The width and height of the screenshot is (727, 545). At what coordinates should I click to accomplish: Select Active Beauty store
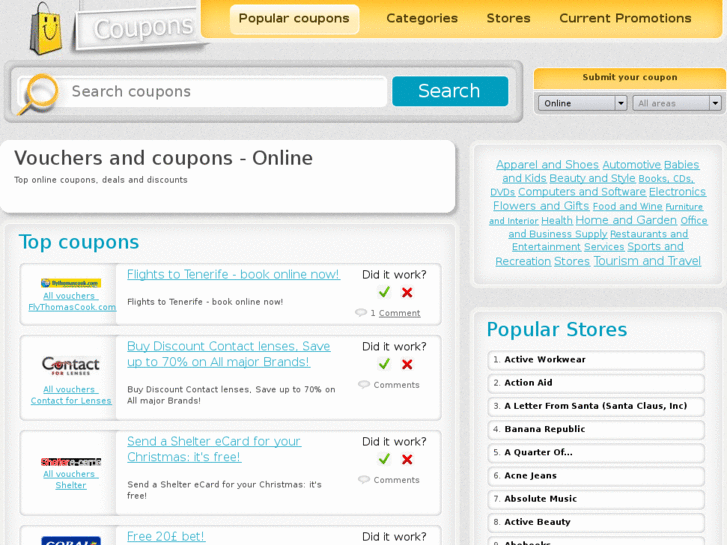pos(596,522)
